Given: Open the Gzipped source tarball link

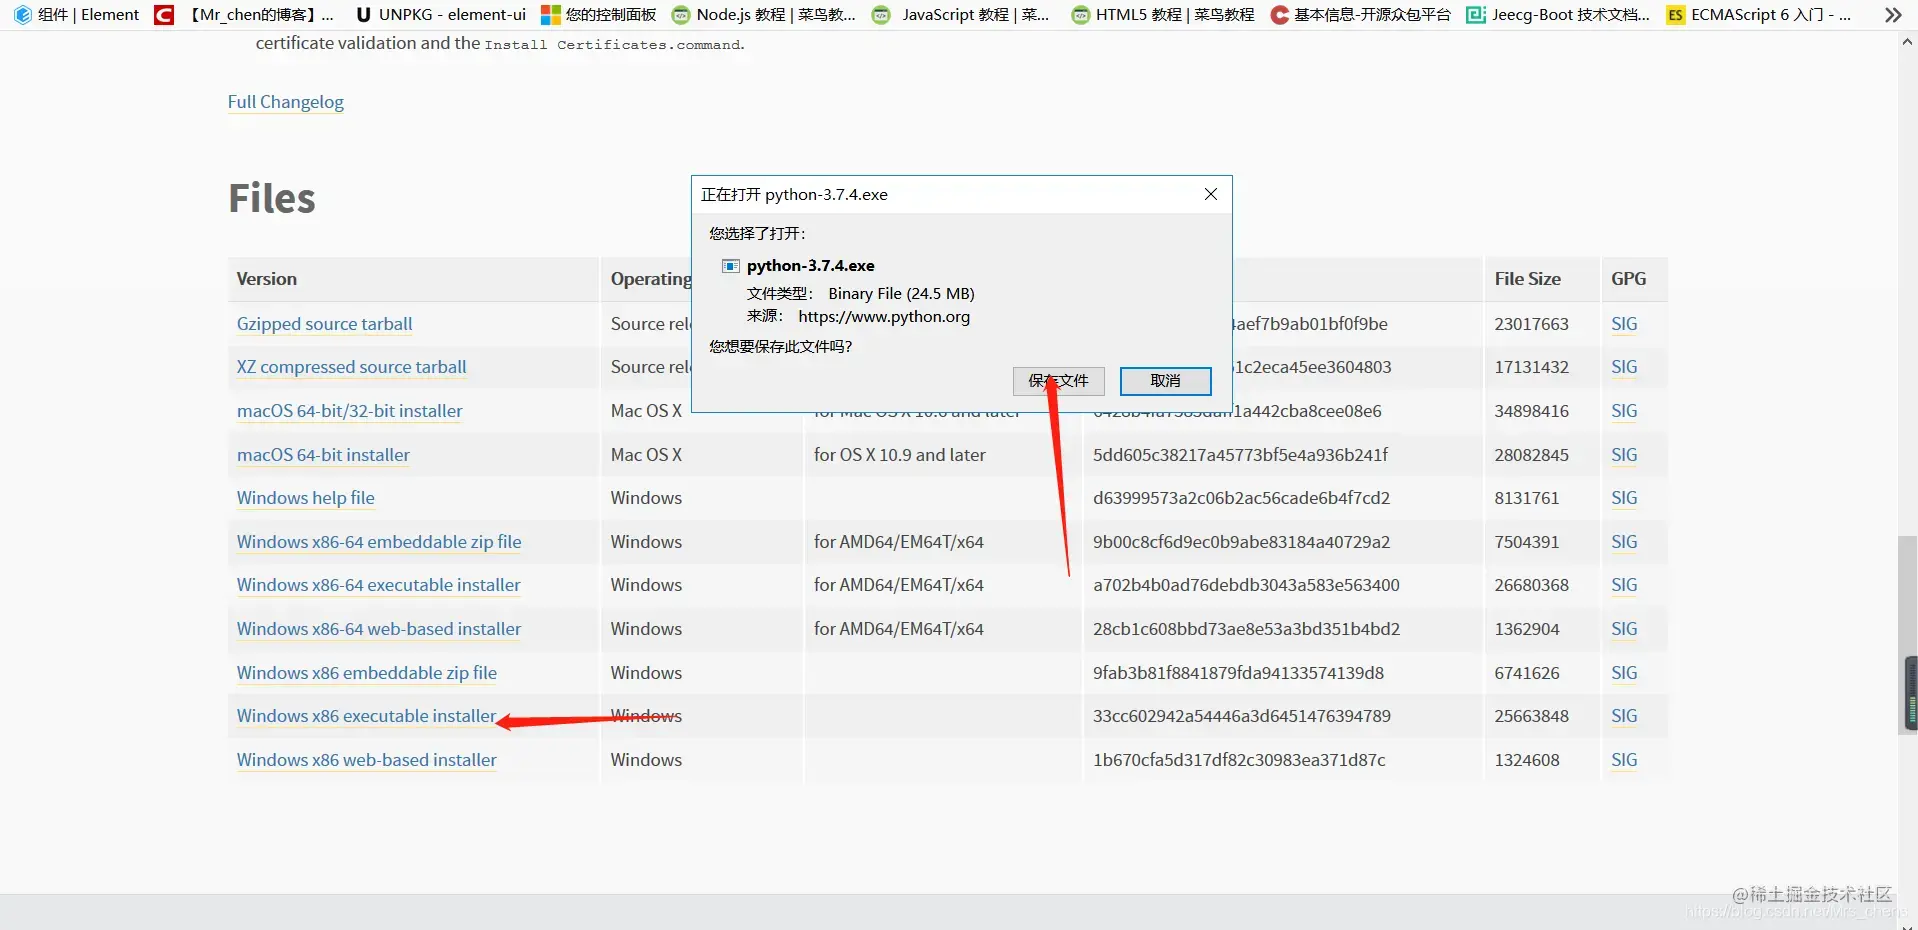Looking at the screenshot, I should [324, 324].
